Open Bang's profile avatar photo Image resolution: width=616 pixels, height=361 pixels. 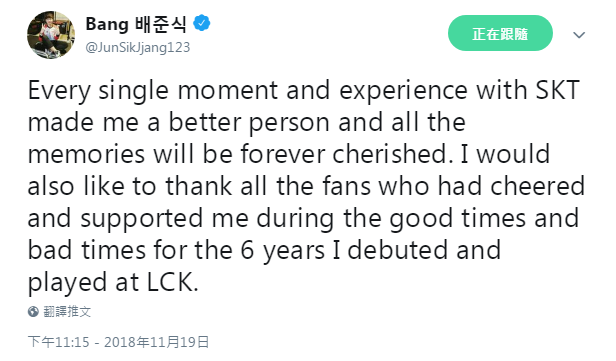coord(51,35)
